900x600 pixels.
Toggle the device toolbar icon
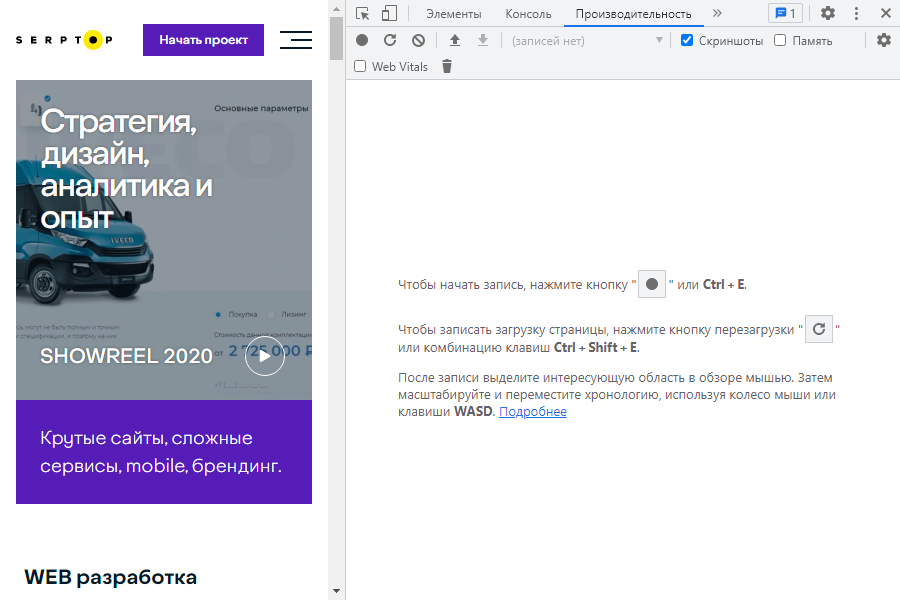tap(389, 13)
